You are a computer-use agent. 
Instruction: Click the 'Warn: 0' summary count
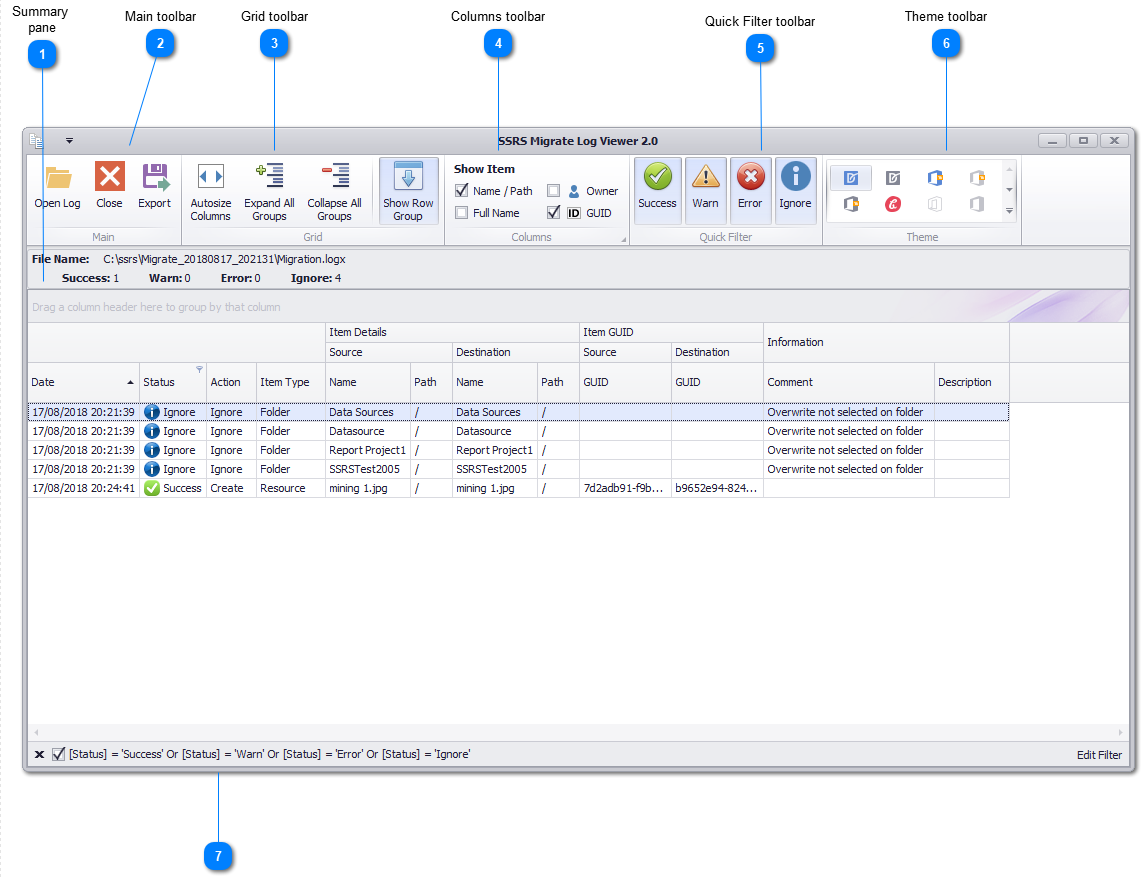pos(170,278)
